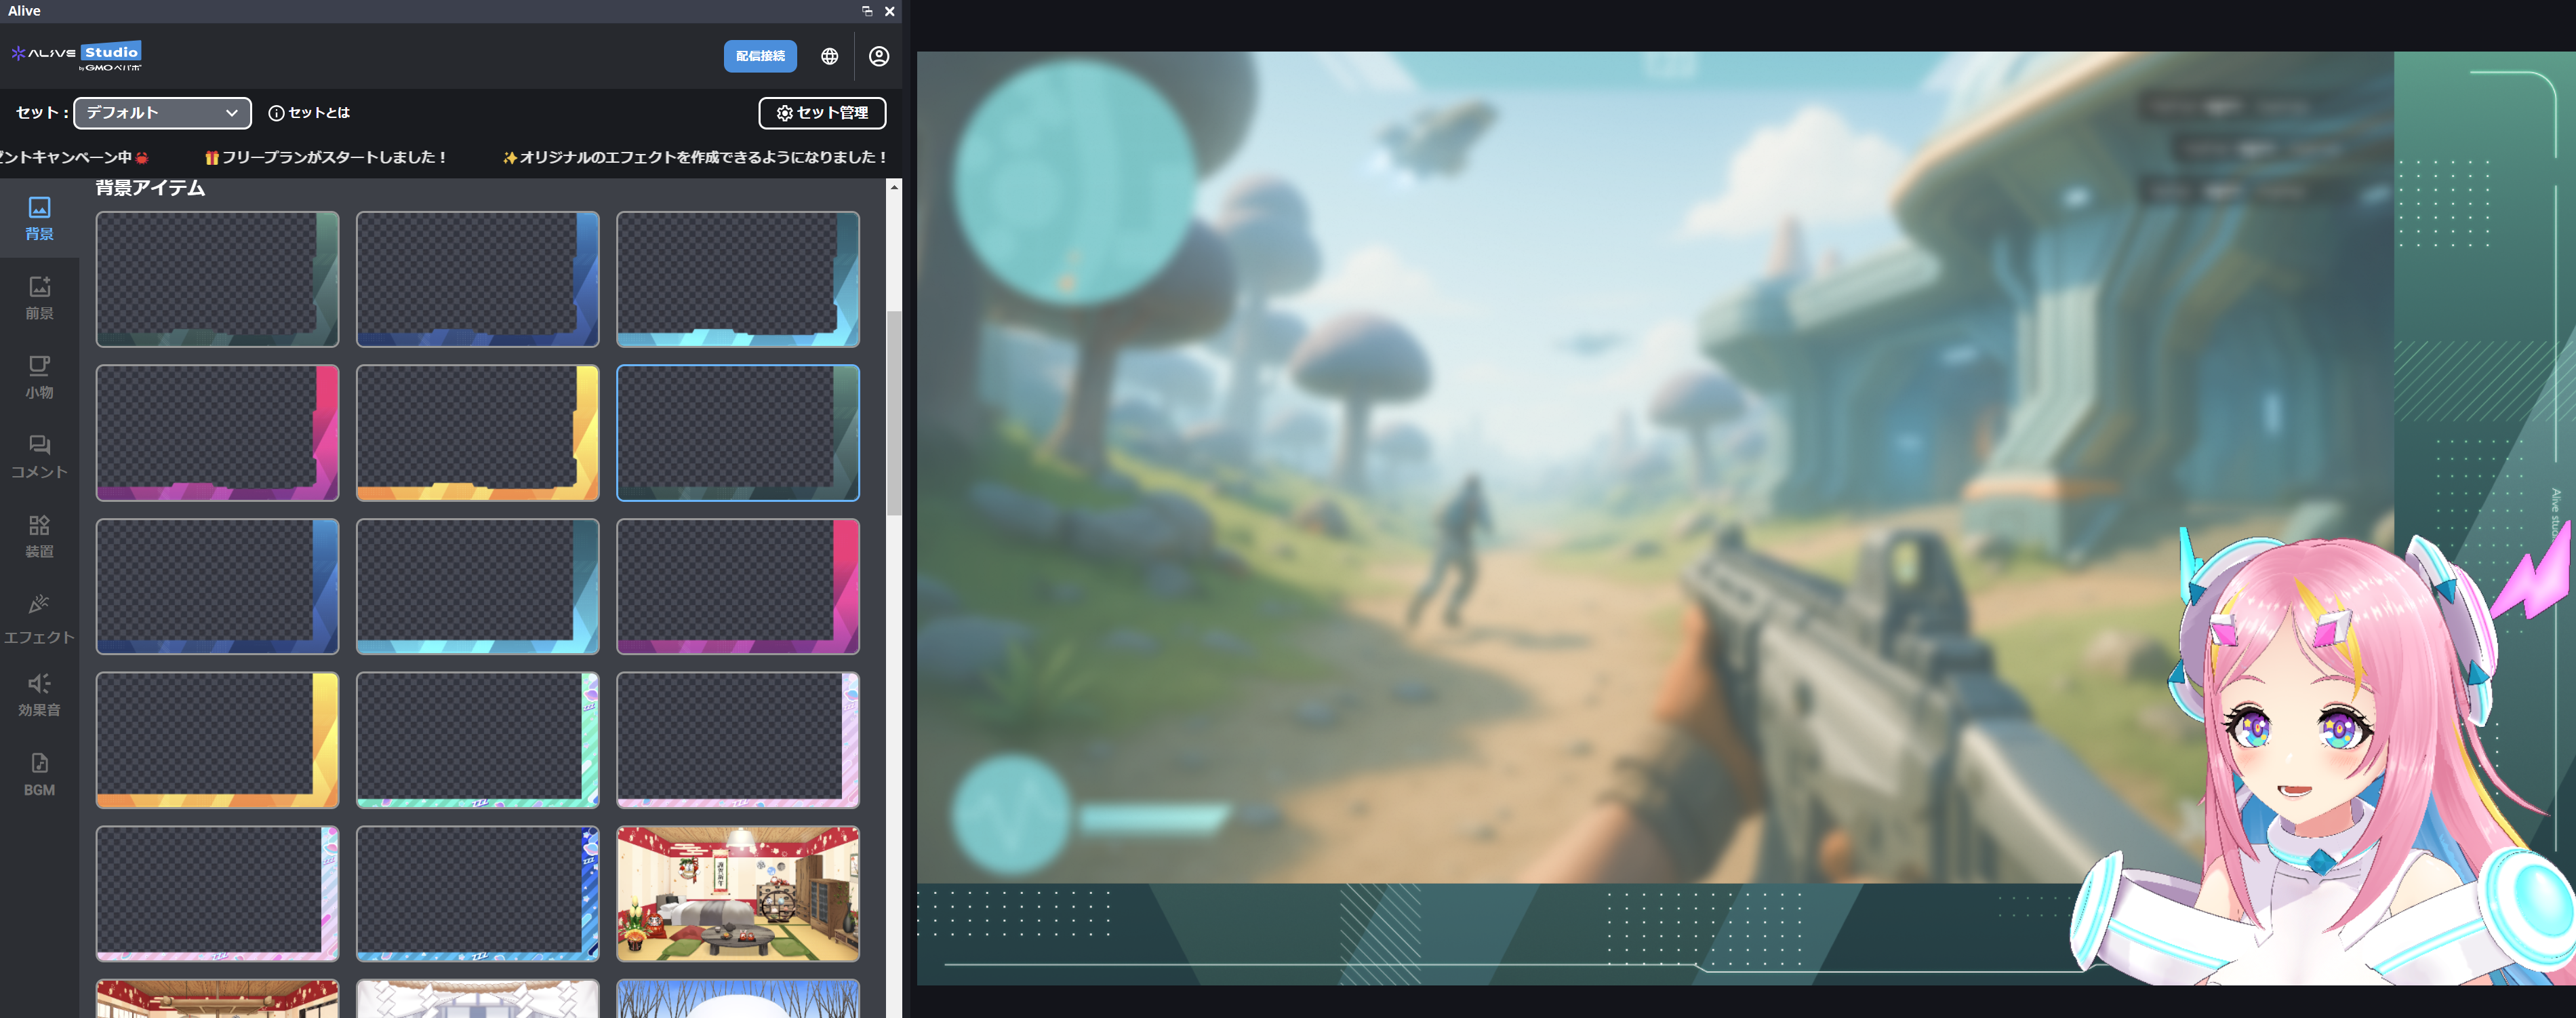This screenshot has height=1018, width=2576.
Task: Open the 背景 (background) sidebar category
Action: 39,218
